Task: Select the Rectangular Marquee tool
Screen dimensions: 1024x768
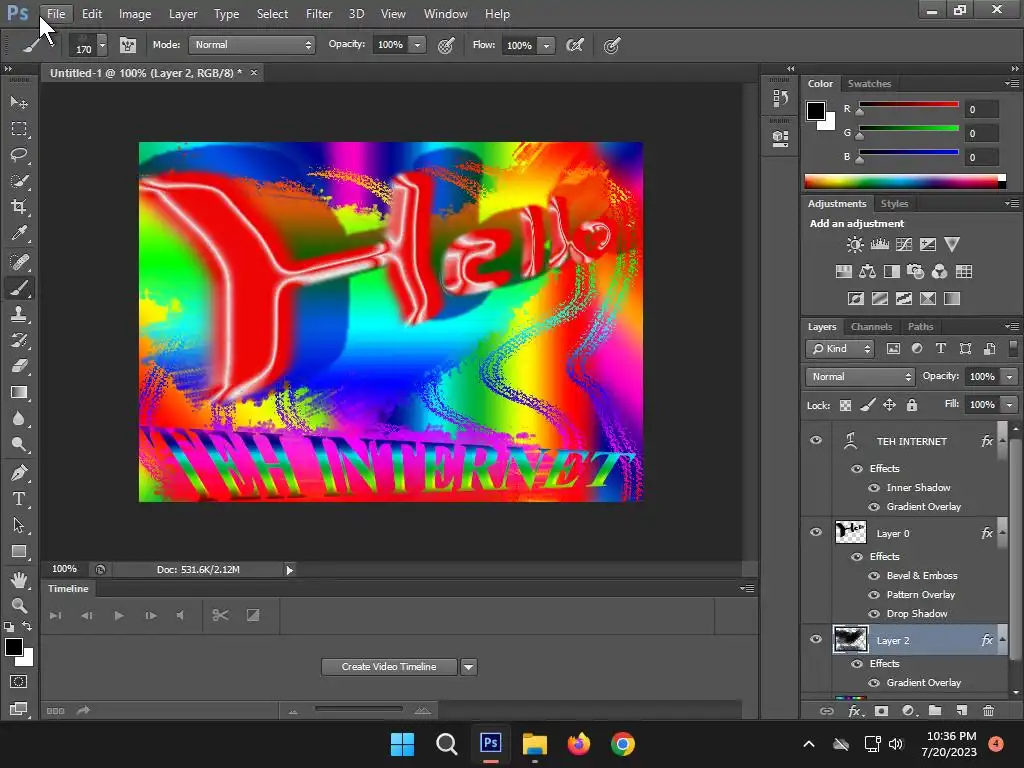Action: pyautogui.click(x=19, y=129)
